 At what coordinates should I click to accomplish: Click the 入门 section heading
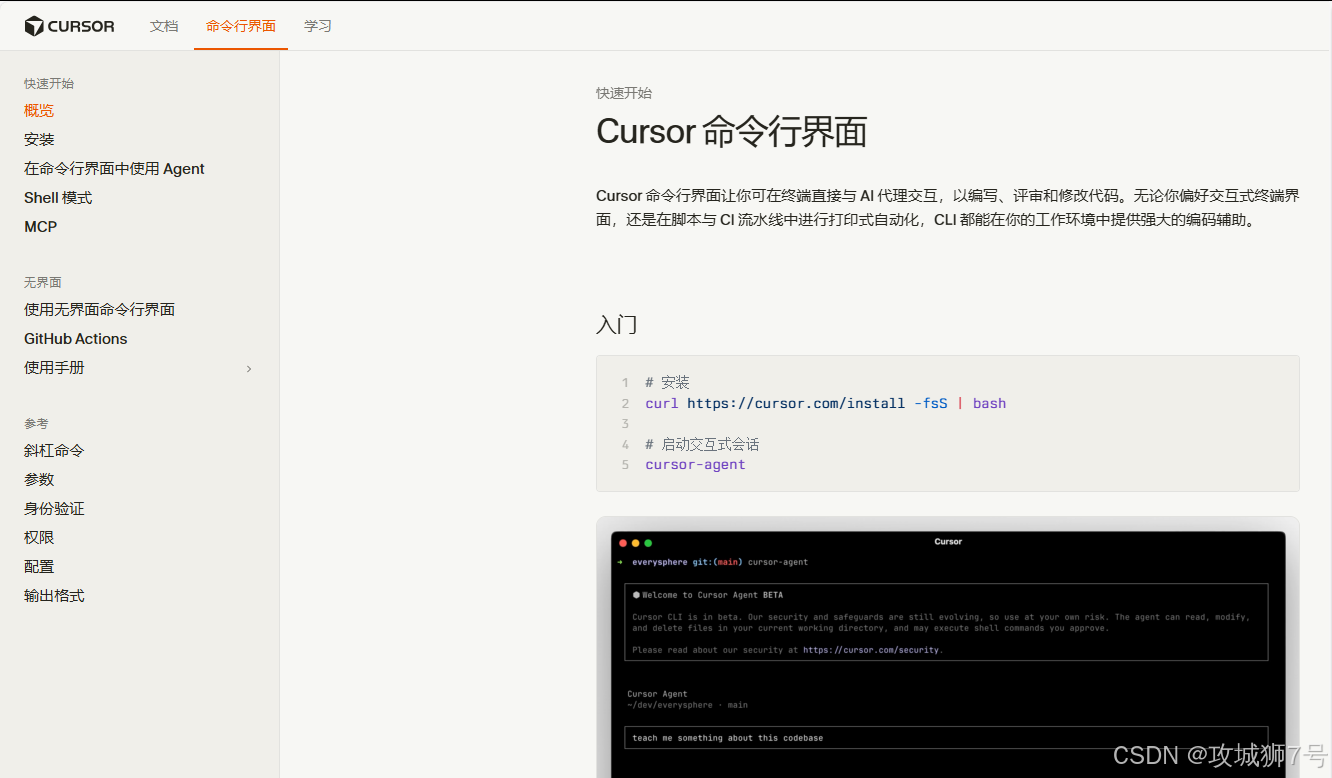pyautogui.click(x=617, y=325)
